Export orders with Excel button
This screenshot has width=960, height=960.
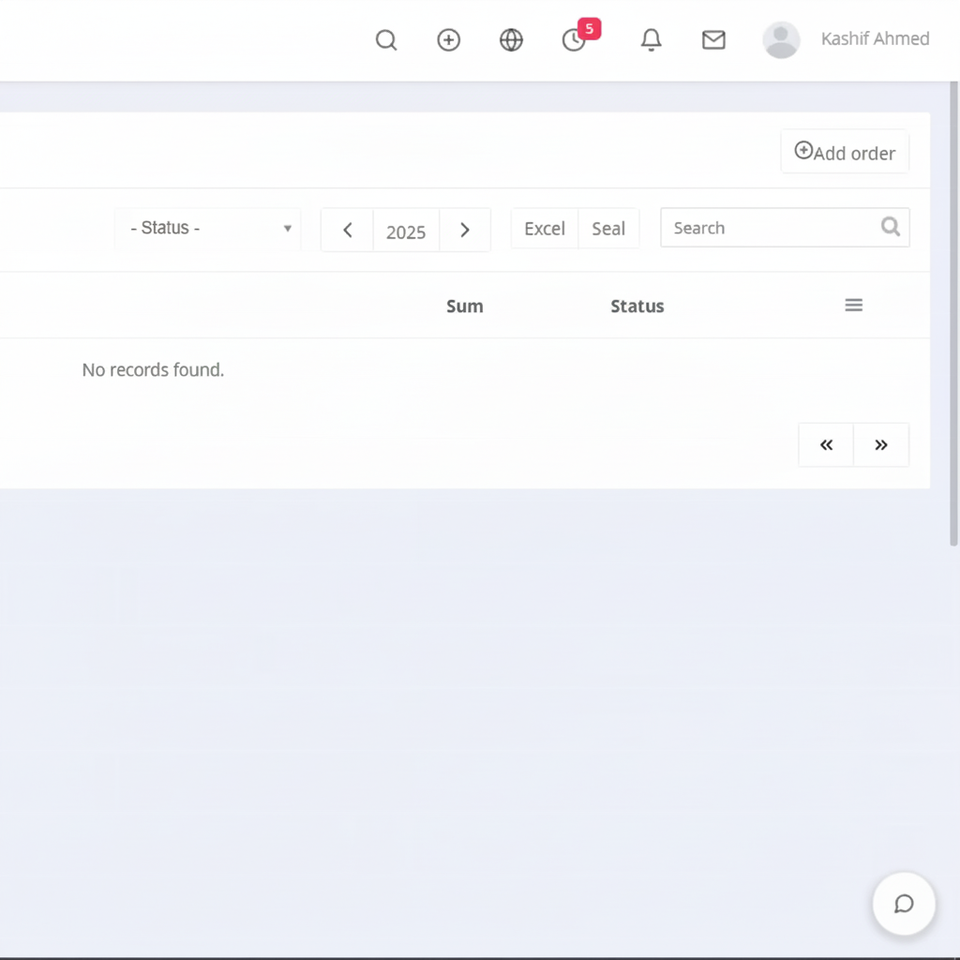tap(545, 228)
